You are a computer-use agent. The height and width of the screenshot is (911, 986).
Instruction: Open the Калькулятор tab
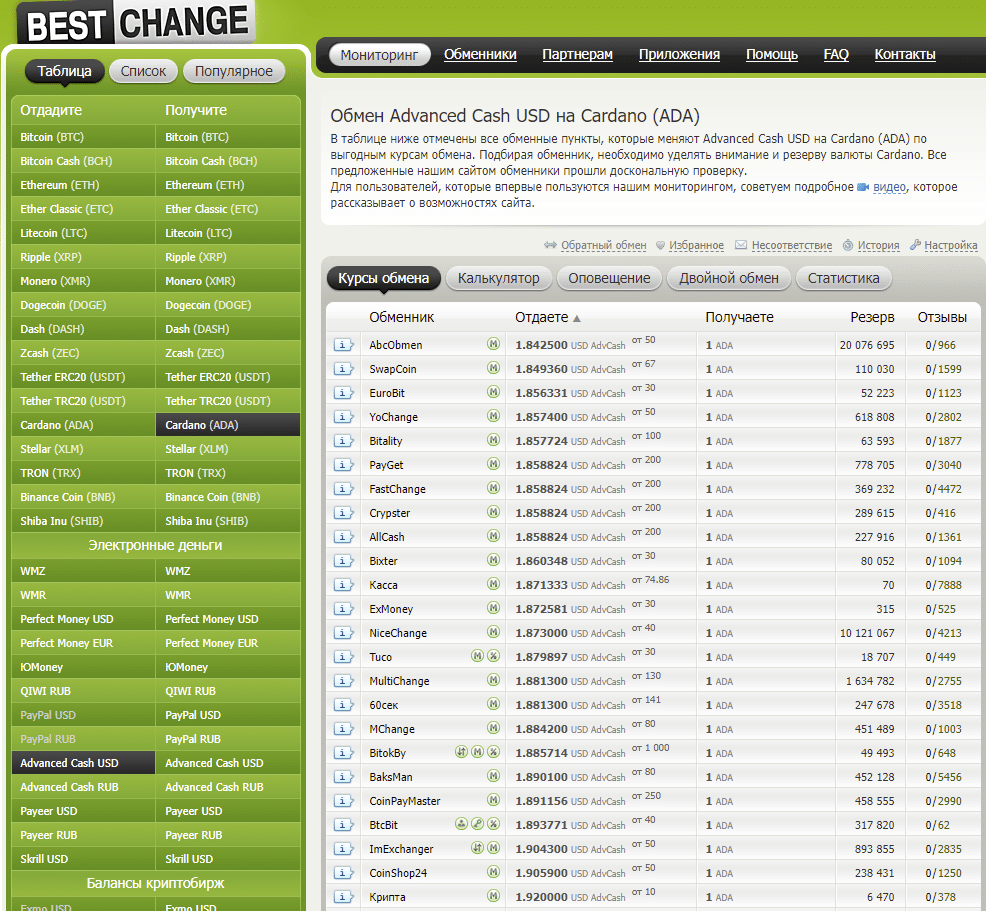[x=498, y=278]
